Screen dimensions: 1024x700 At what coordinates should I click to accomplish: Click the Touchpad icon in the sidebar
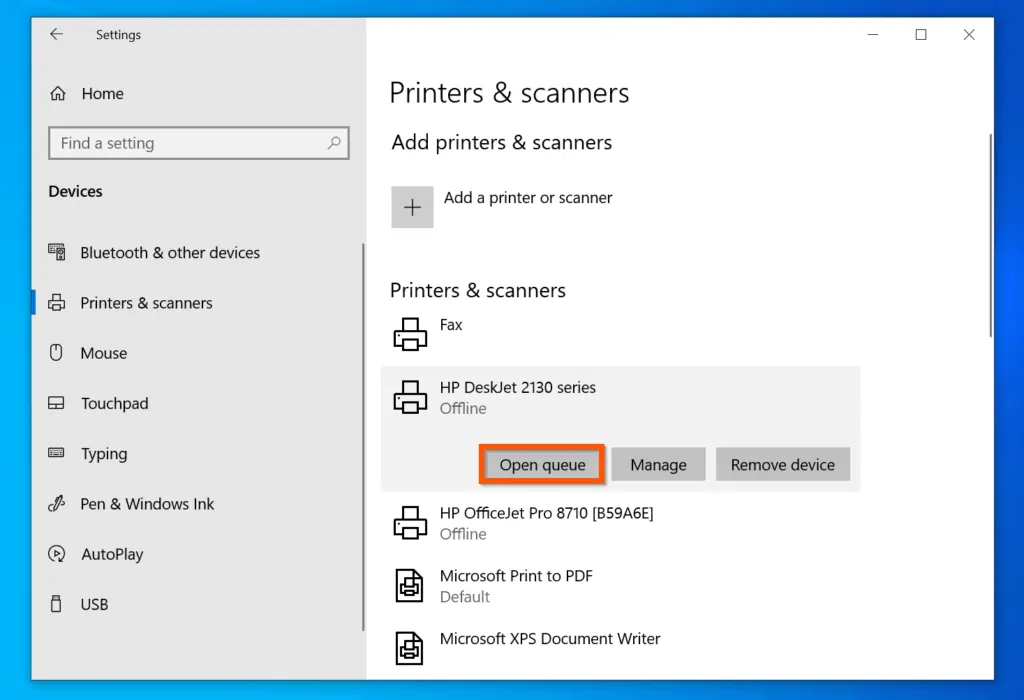click(x=56, y=403)
